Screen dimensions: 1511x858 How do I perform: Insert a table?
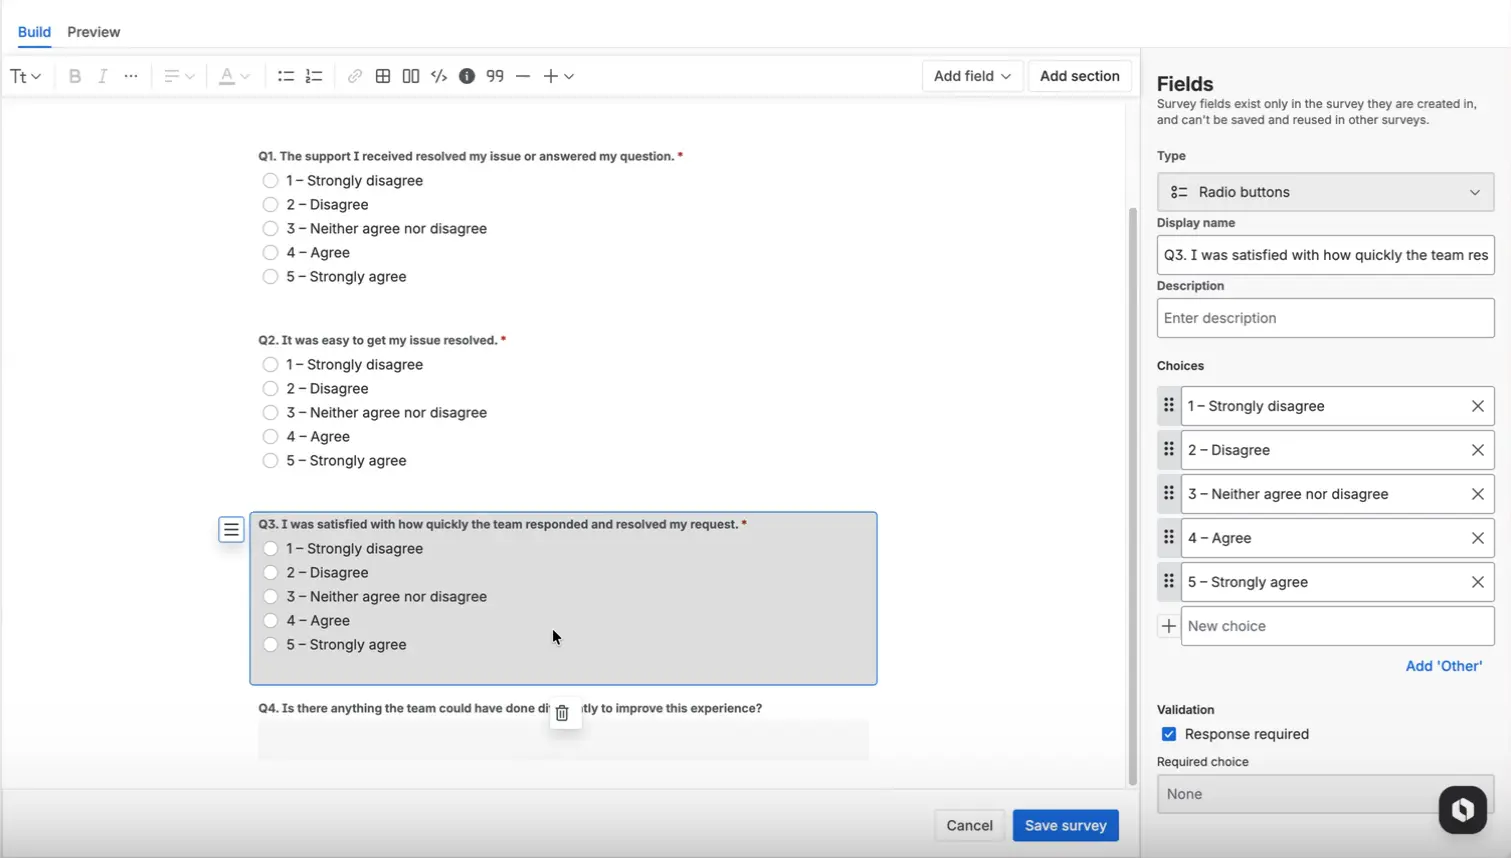383,75
